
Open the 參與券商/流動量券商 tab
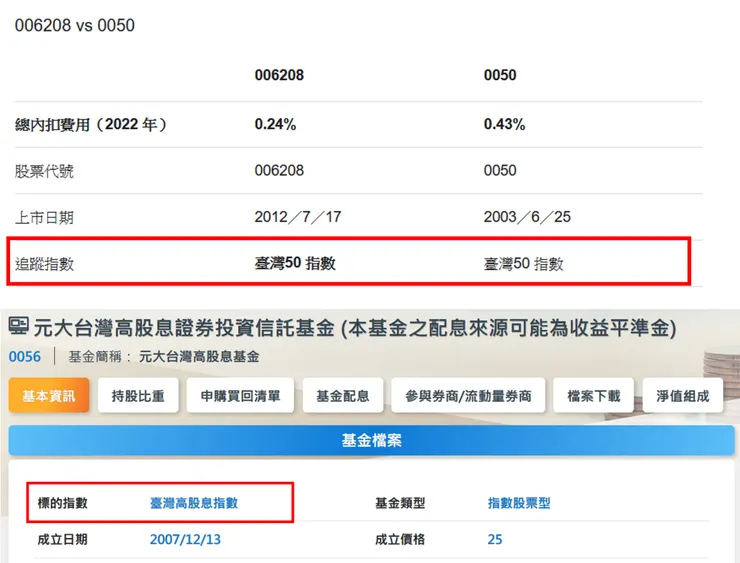[468, 395]
